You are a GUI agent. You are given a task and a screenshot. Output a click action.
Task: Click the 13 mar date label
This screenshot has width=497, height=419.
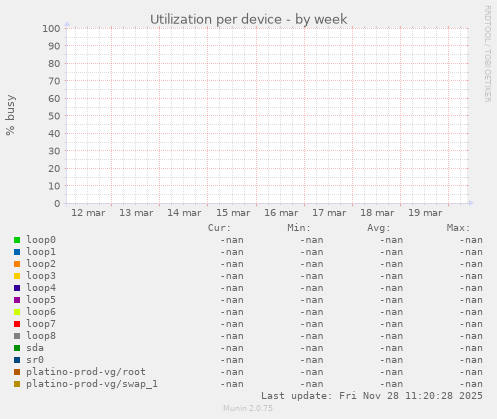pos(136,213)
